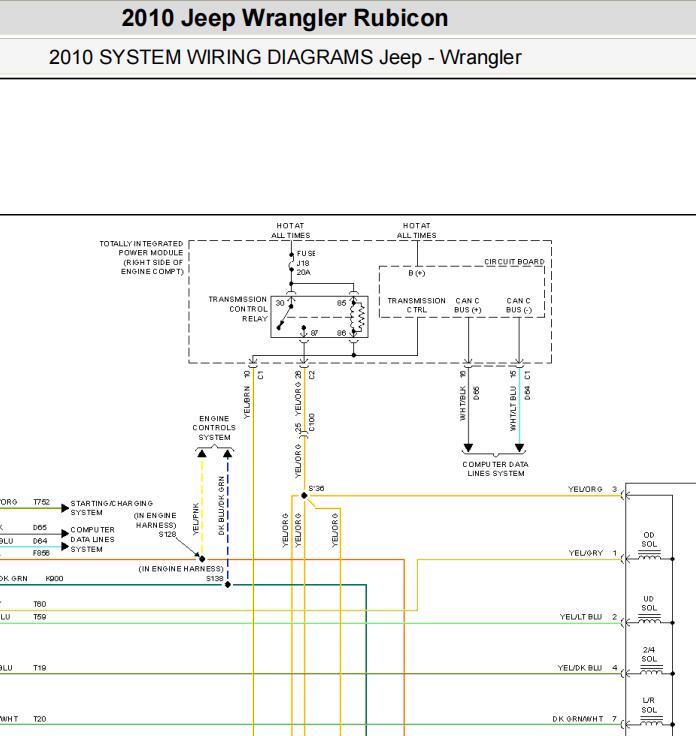Click relay terminal number 30
The width and height of the screenshot is (696, 736).
click(x=280, y=303)
